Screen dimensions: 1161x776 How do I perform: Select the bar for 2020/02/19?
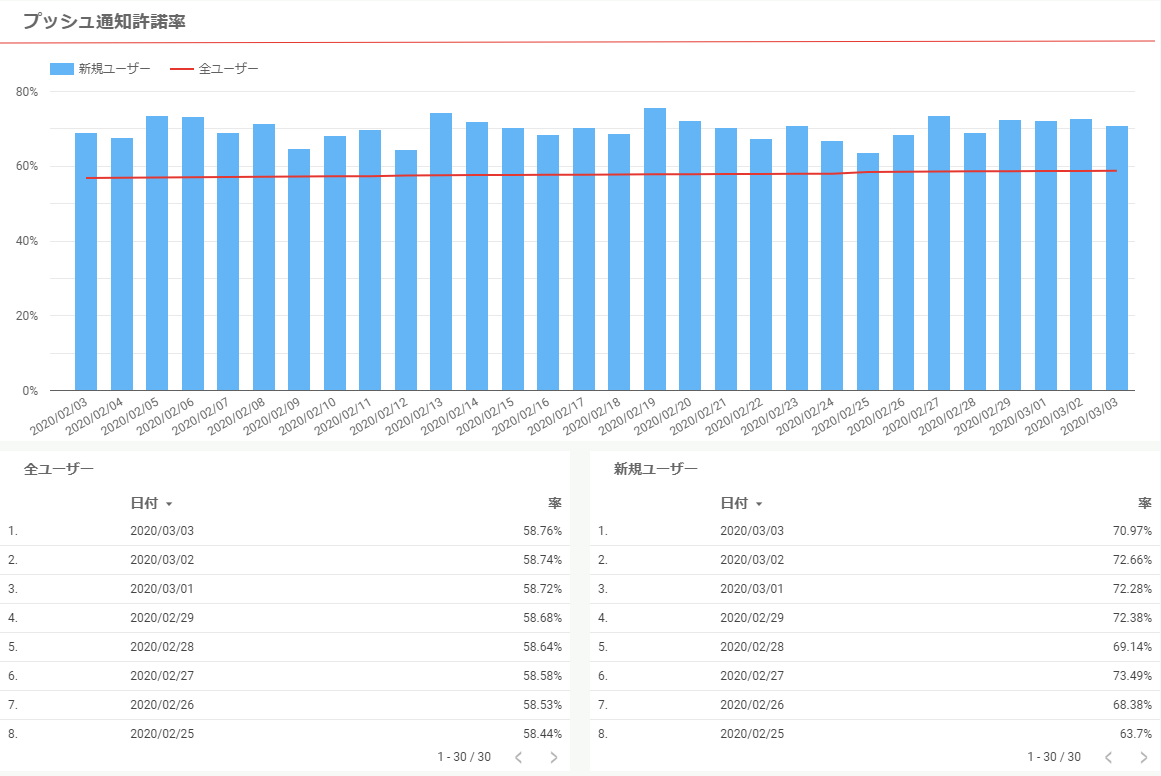click(x=655, y=250)
